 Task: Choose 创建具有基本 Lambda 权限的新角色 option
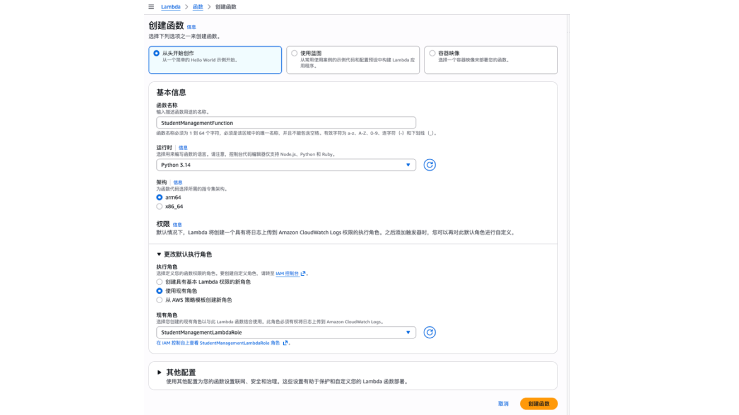[158, 281]
